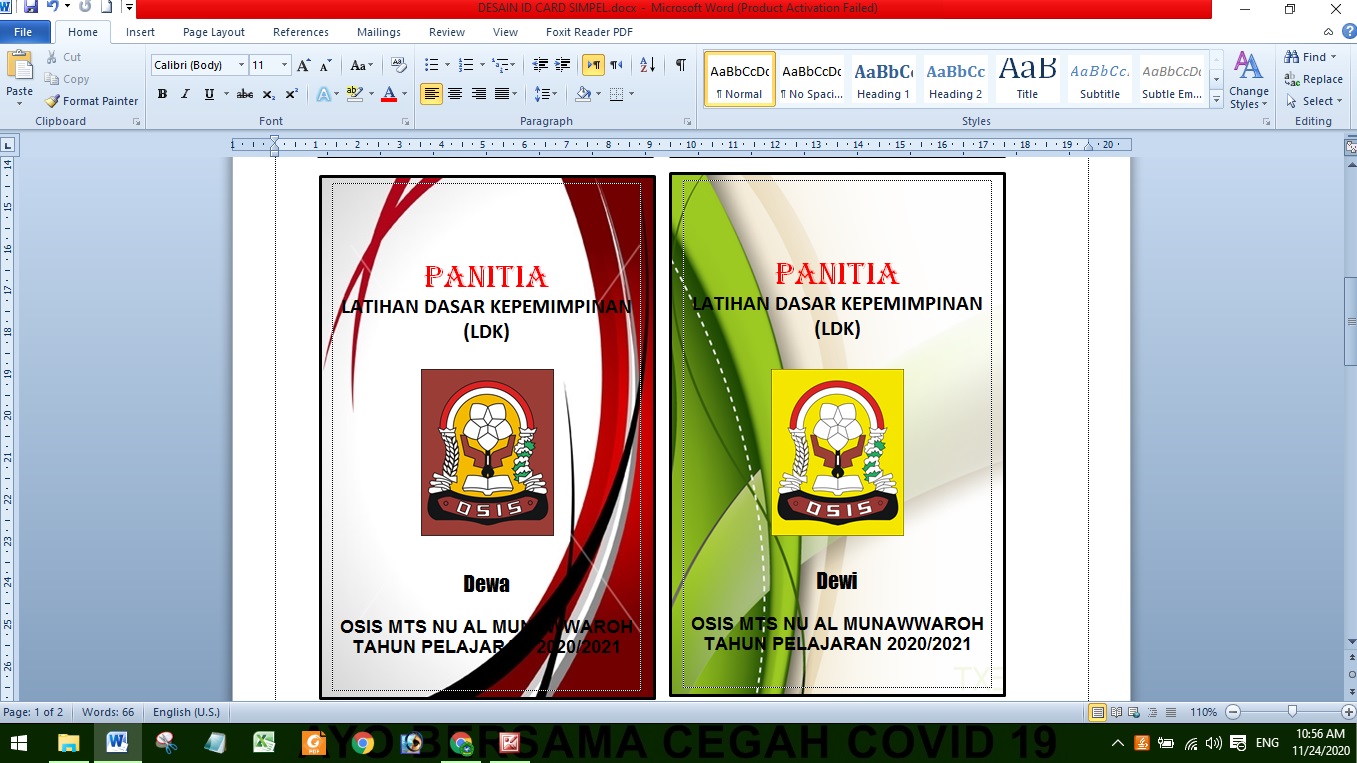Open the font size dropdown
The height and width of the screenshot is (763, 1357).
coord(285,65)
